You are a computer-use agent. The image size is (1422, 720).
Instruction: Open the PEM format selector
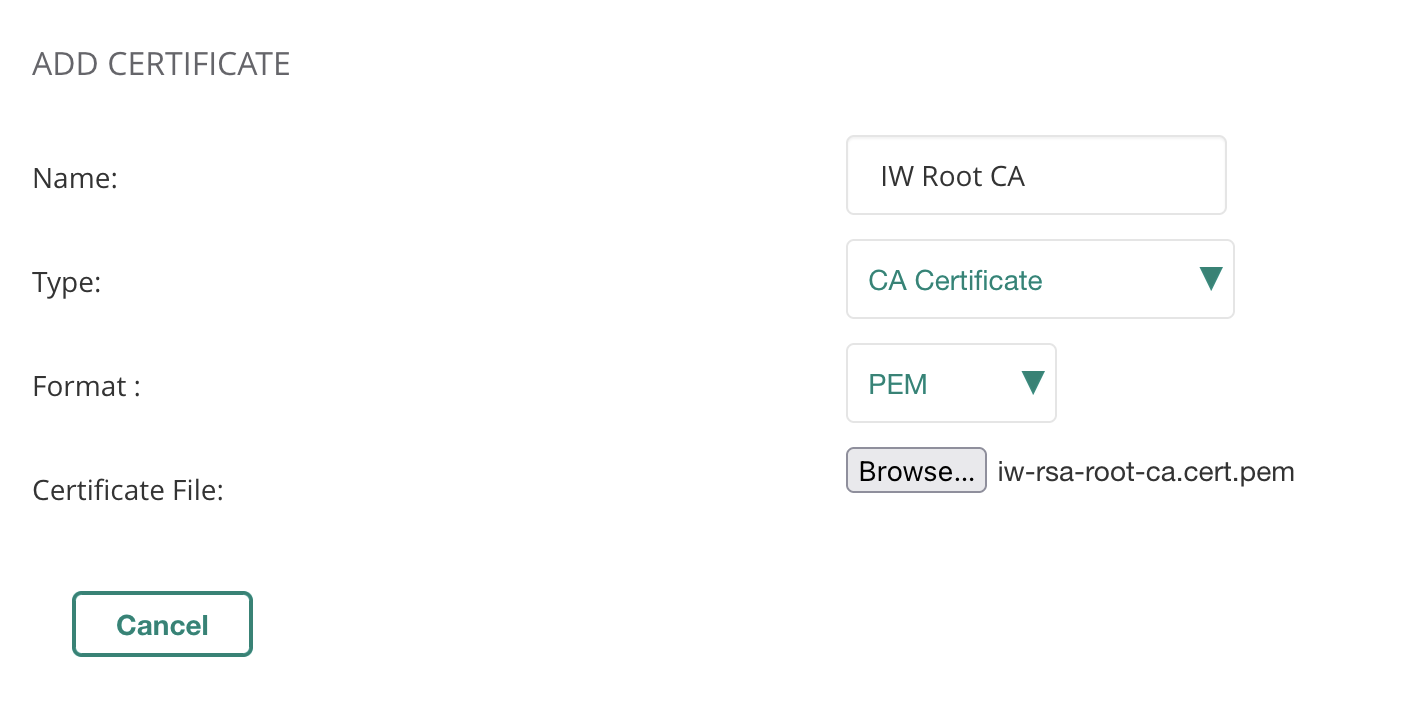[950, 383]
